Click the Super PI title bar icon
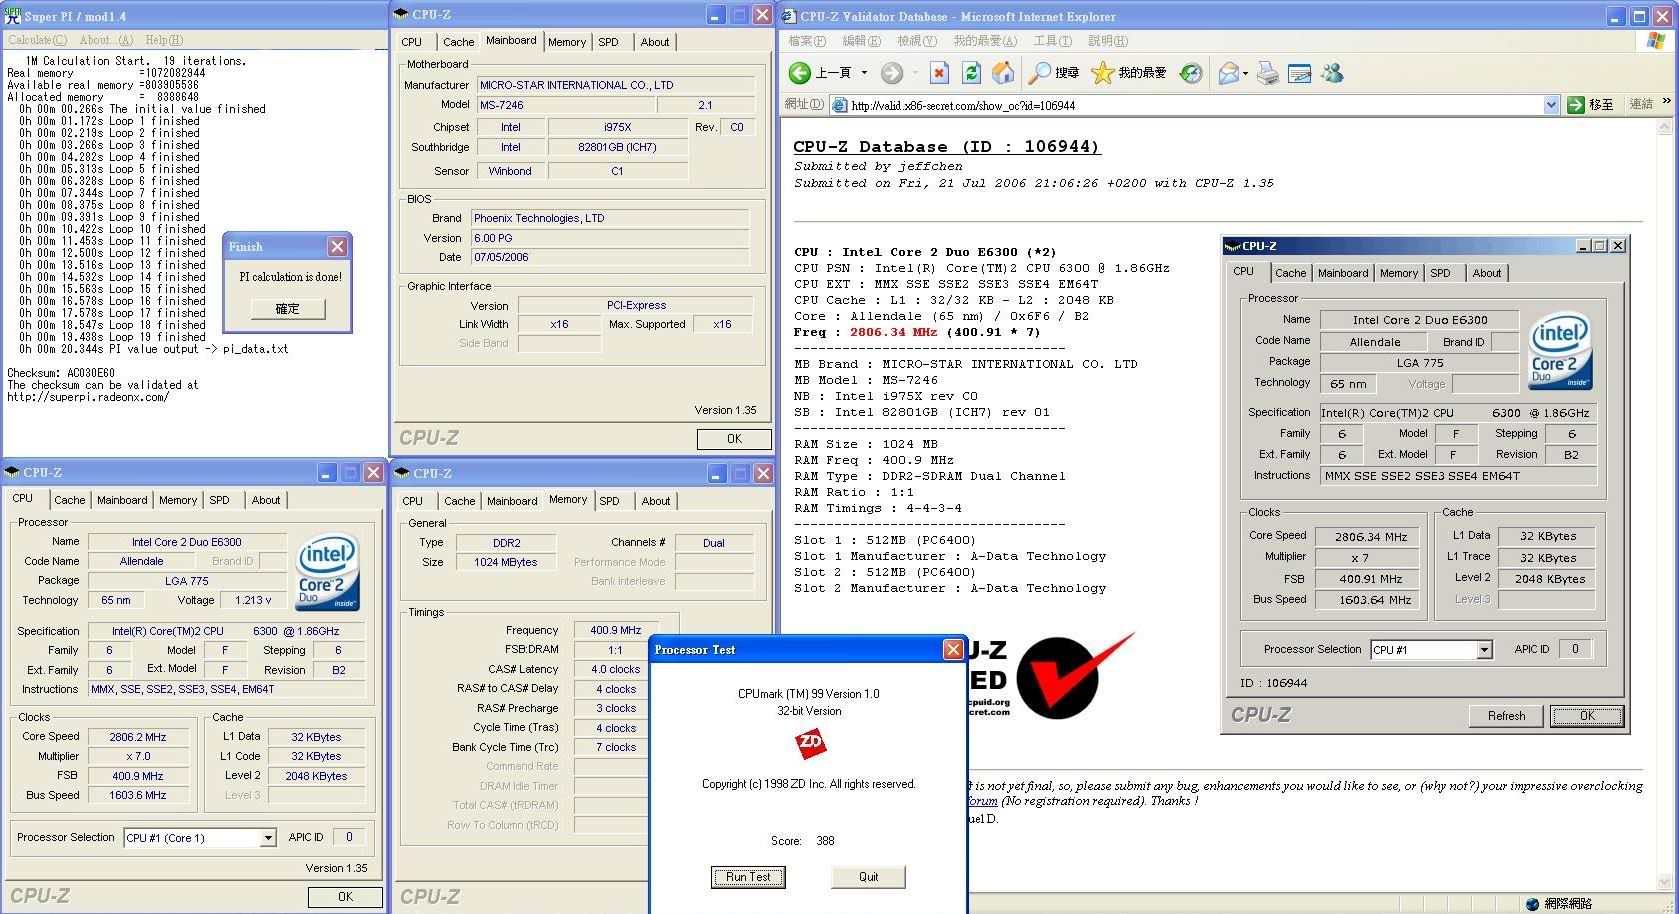Image resolution: width=1679 pixels, height=914 pixels. (x=13, y=15)
